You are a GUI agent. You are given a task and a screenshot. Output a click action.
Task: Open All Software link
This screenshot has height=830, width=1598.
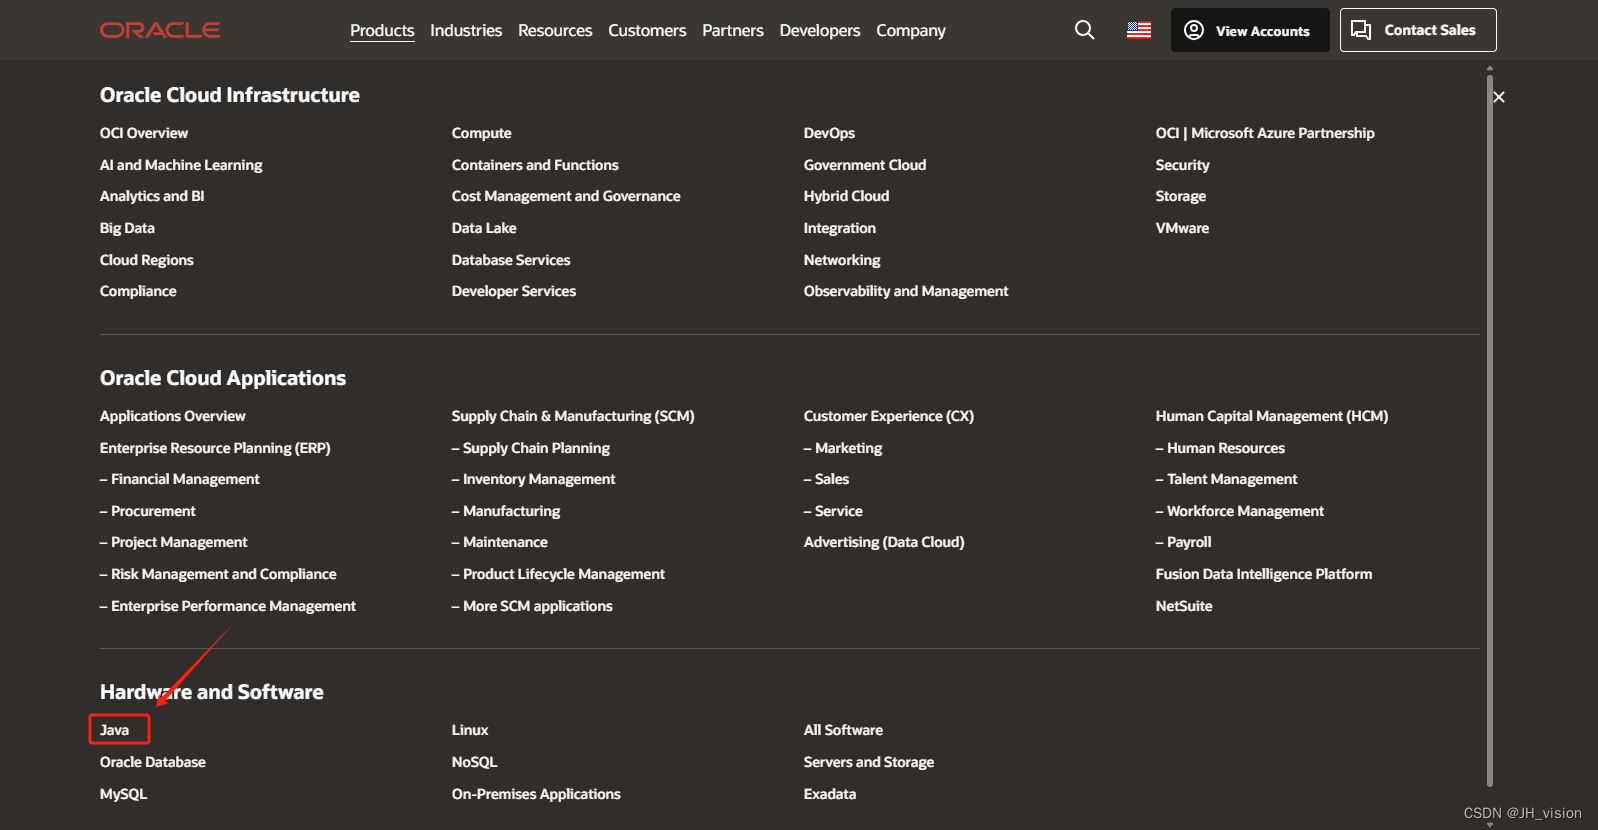pos(843,730)
